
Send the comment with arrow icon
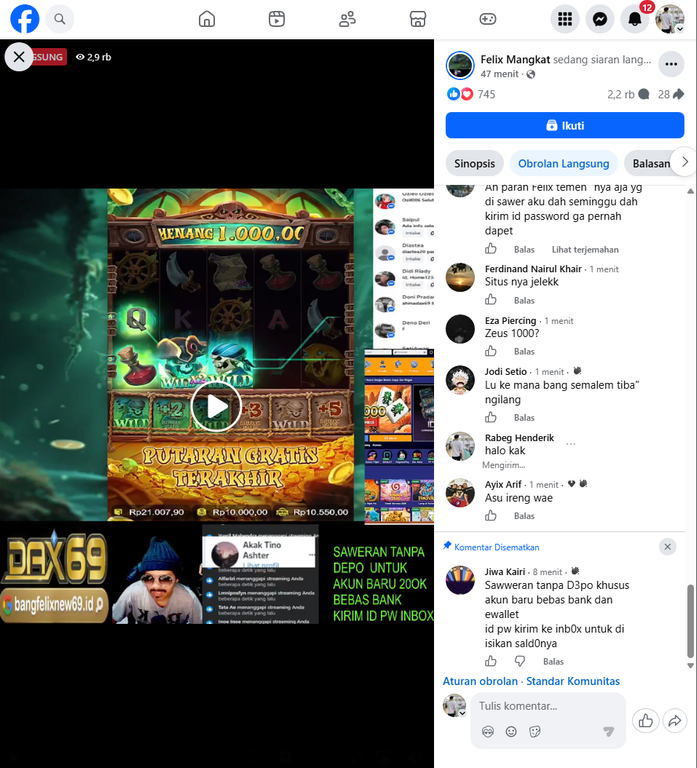click(608, 732)
